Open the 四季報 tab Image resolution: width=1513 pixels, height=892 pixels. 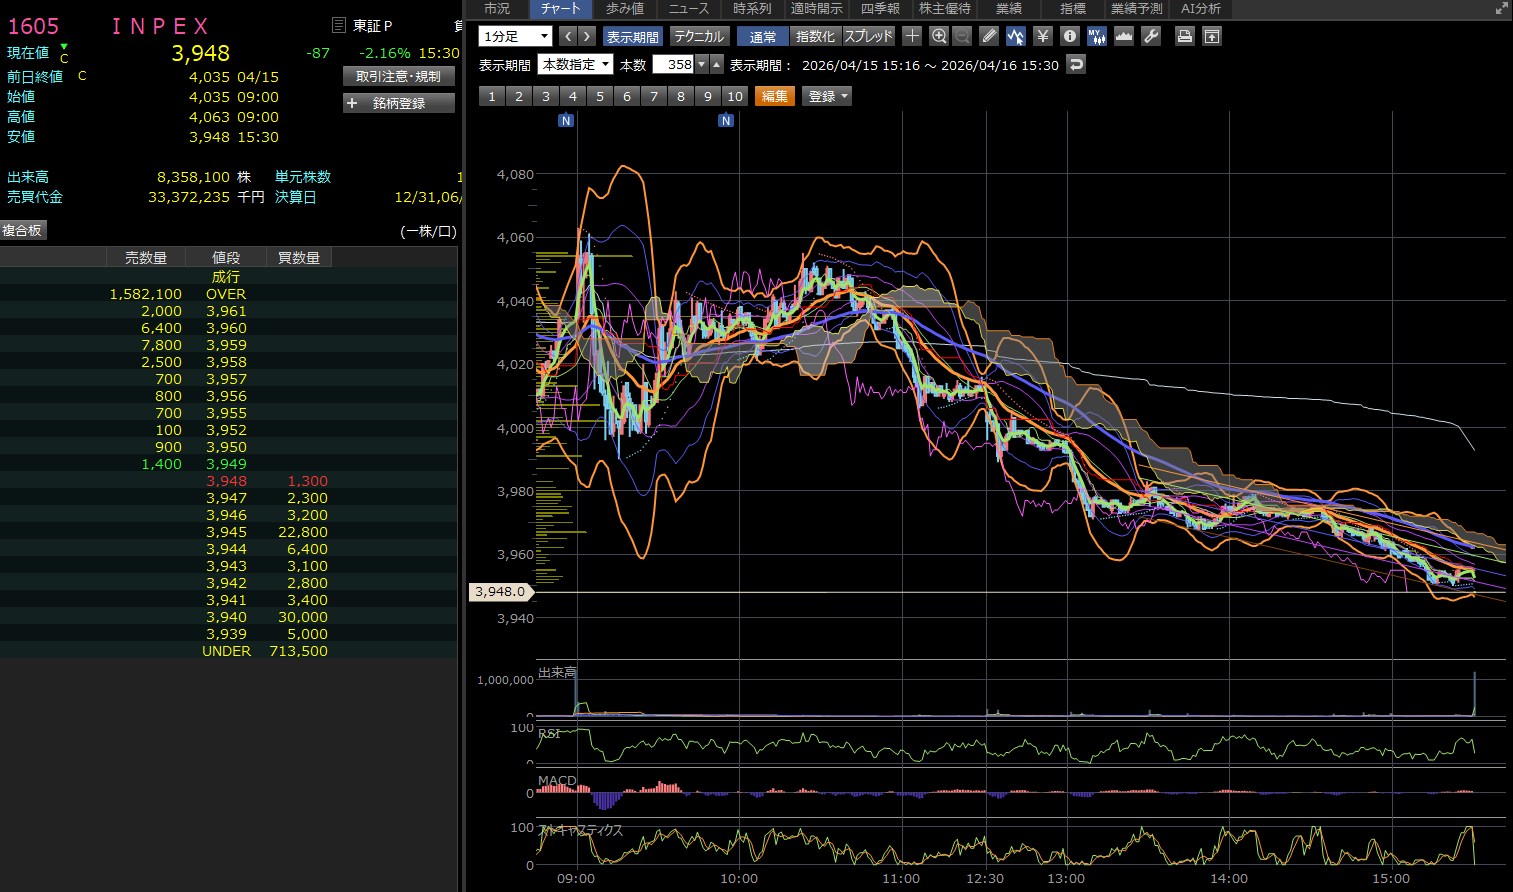point(880,8)
